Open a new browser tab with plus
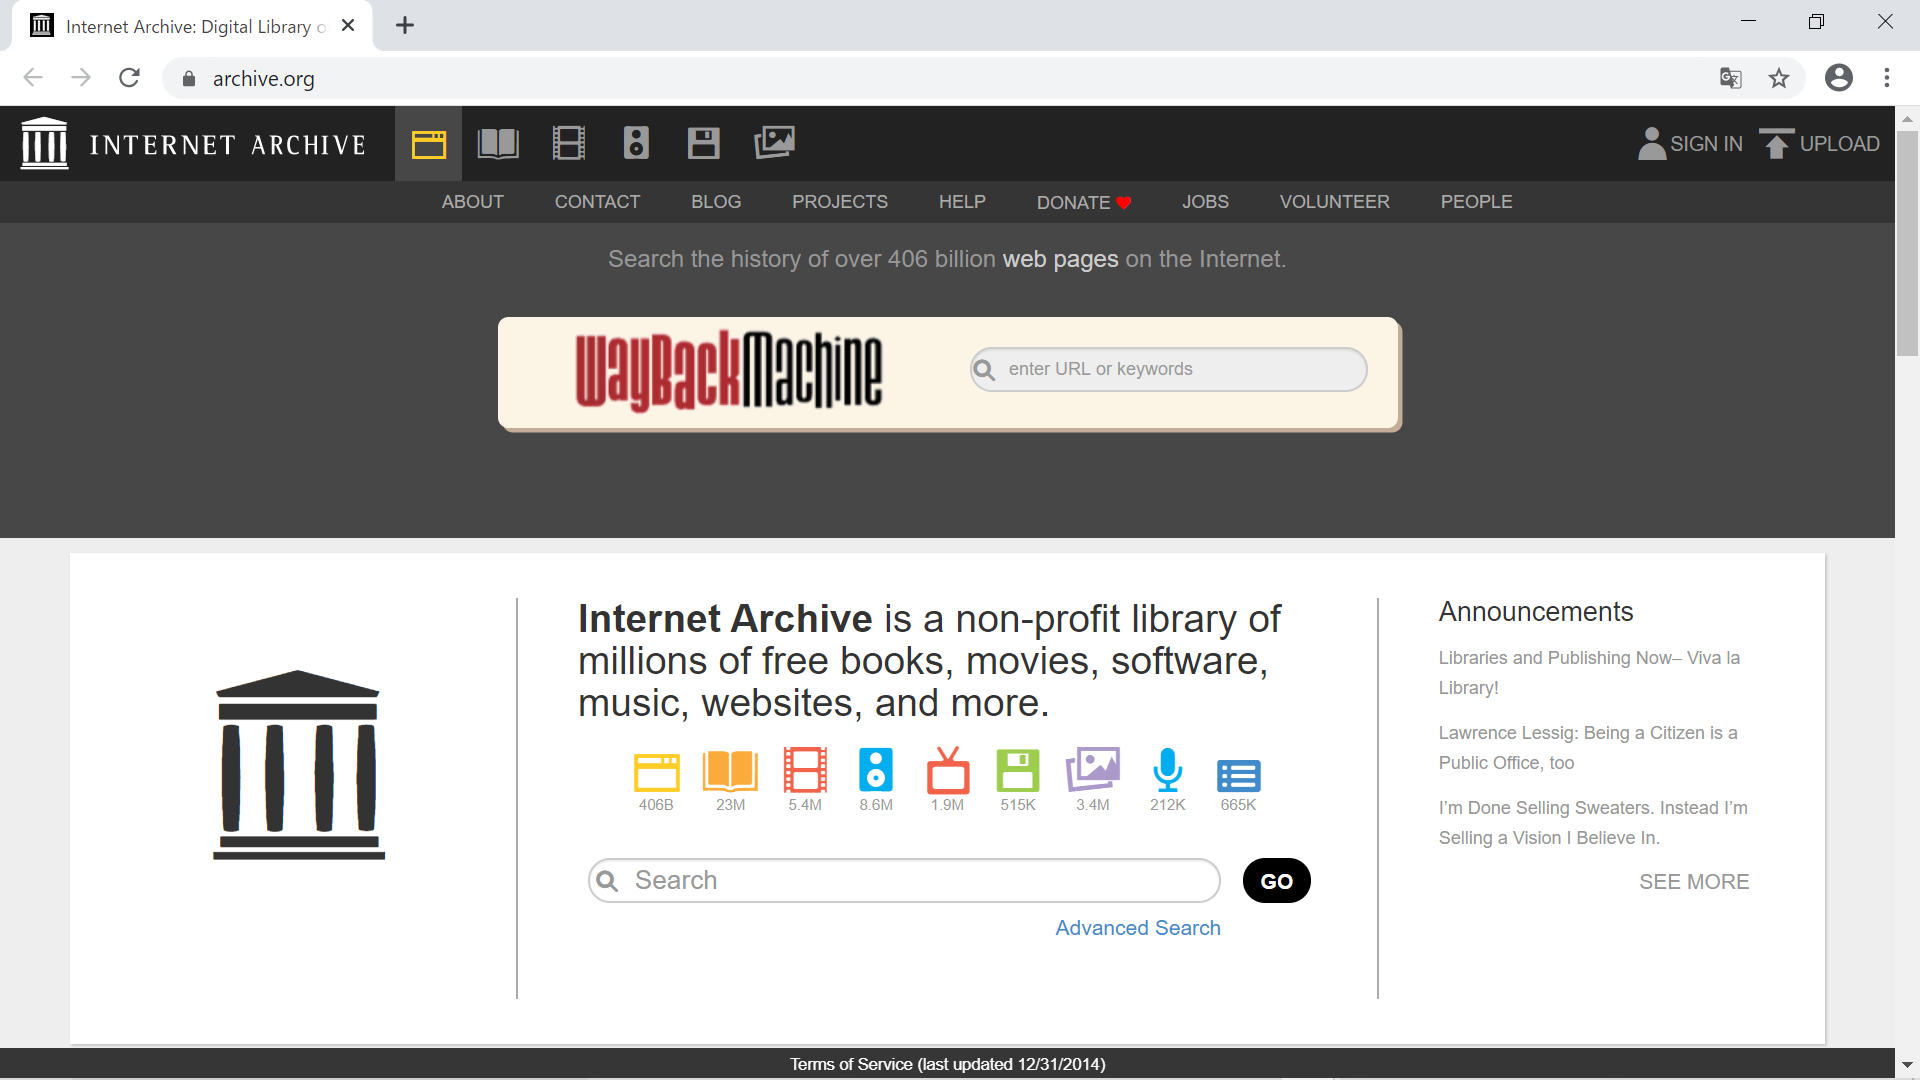Image resolution: width=1920 pixels, height=1080 pixels. (x=405, y=26)
